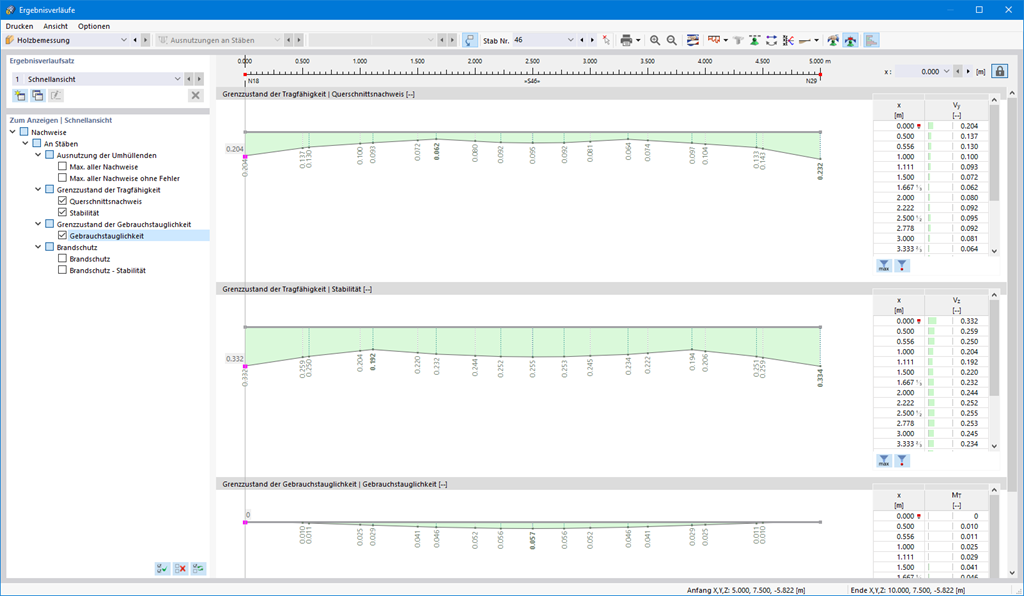
Task: Click the check all green icon below tree
Action: 163,569
